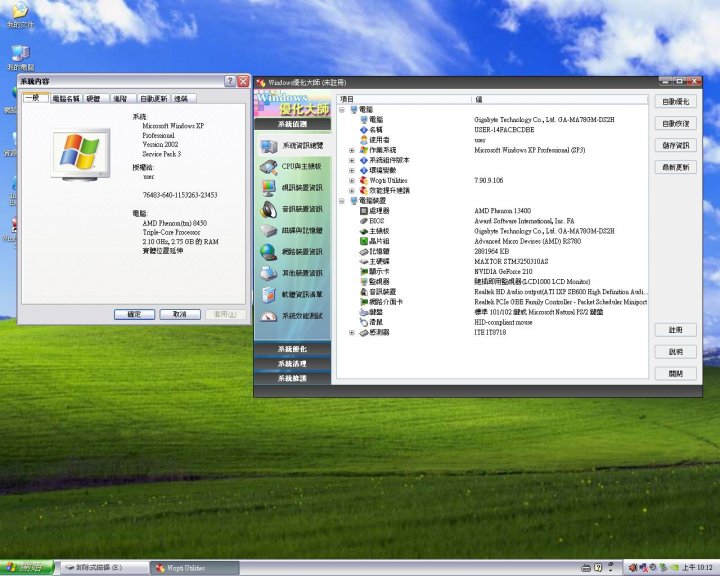
Task: Click the BIOS row icon
Action: point(364,221)
